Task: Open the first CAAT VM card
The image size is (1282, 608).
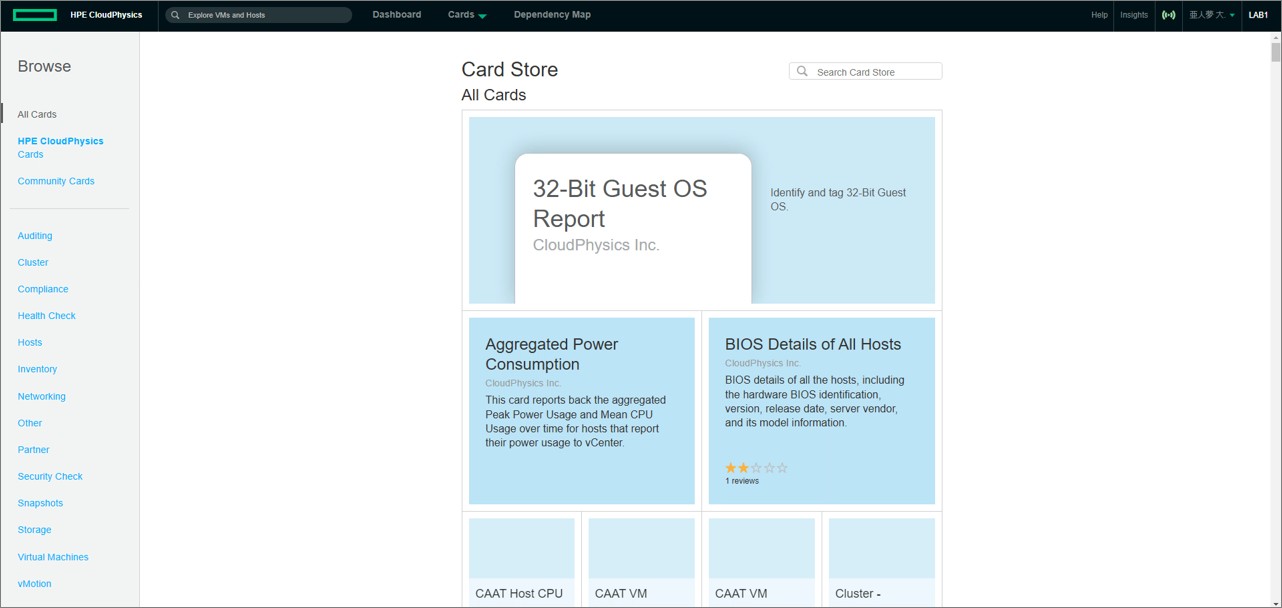Action: pyautogui.click(x=642, y=562)
